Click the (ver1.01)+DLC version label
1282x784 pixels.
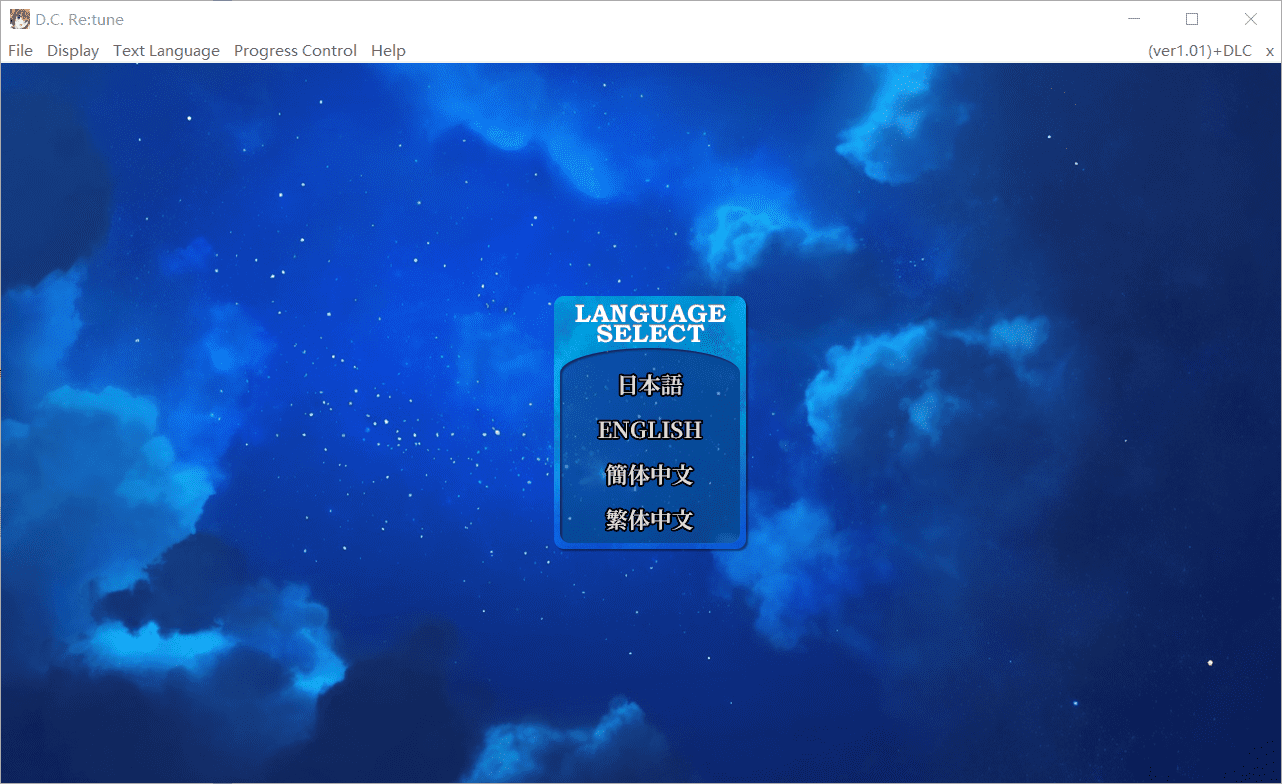click(1199, 50)
